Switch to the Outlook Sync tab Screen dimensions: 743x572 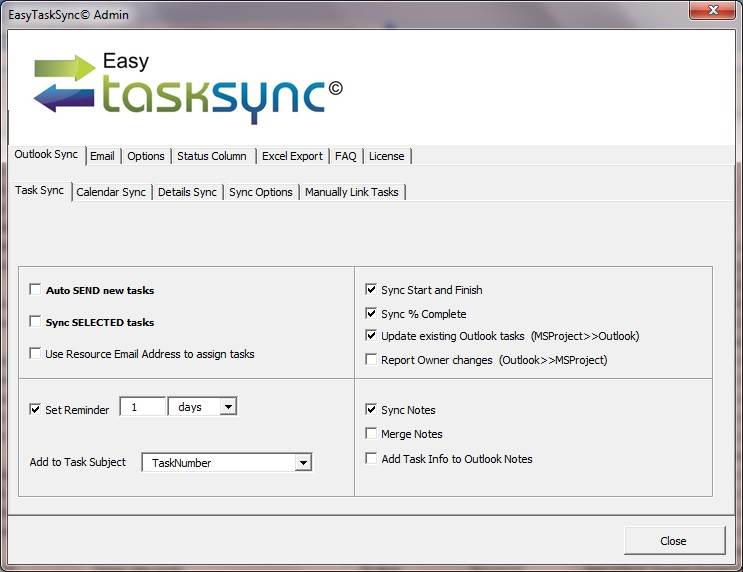coord(46,154)
